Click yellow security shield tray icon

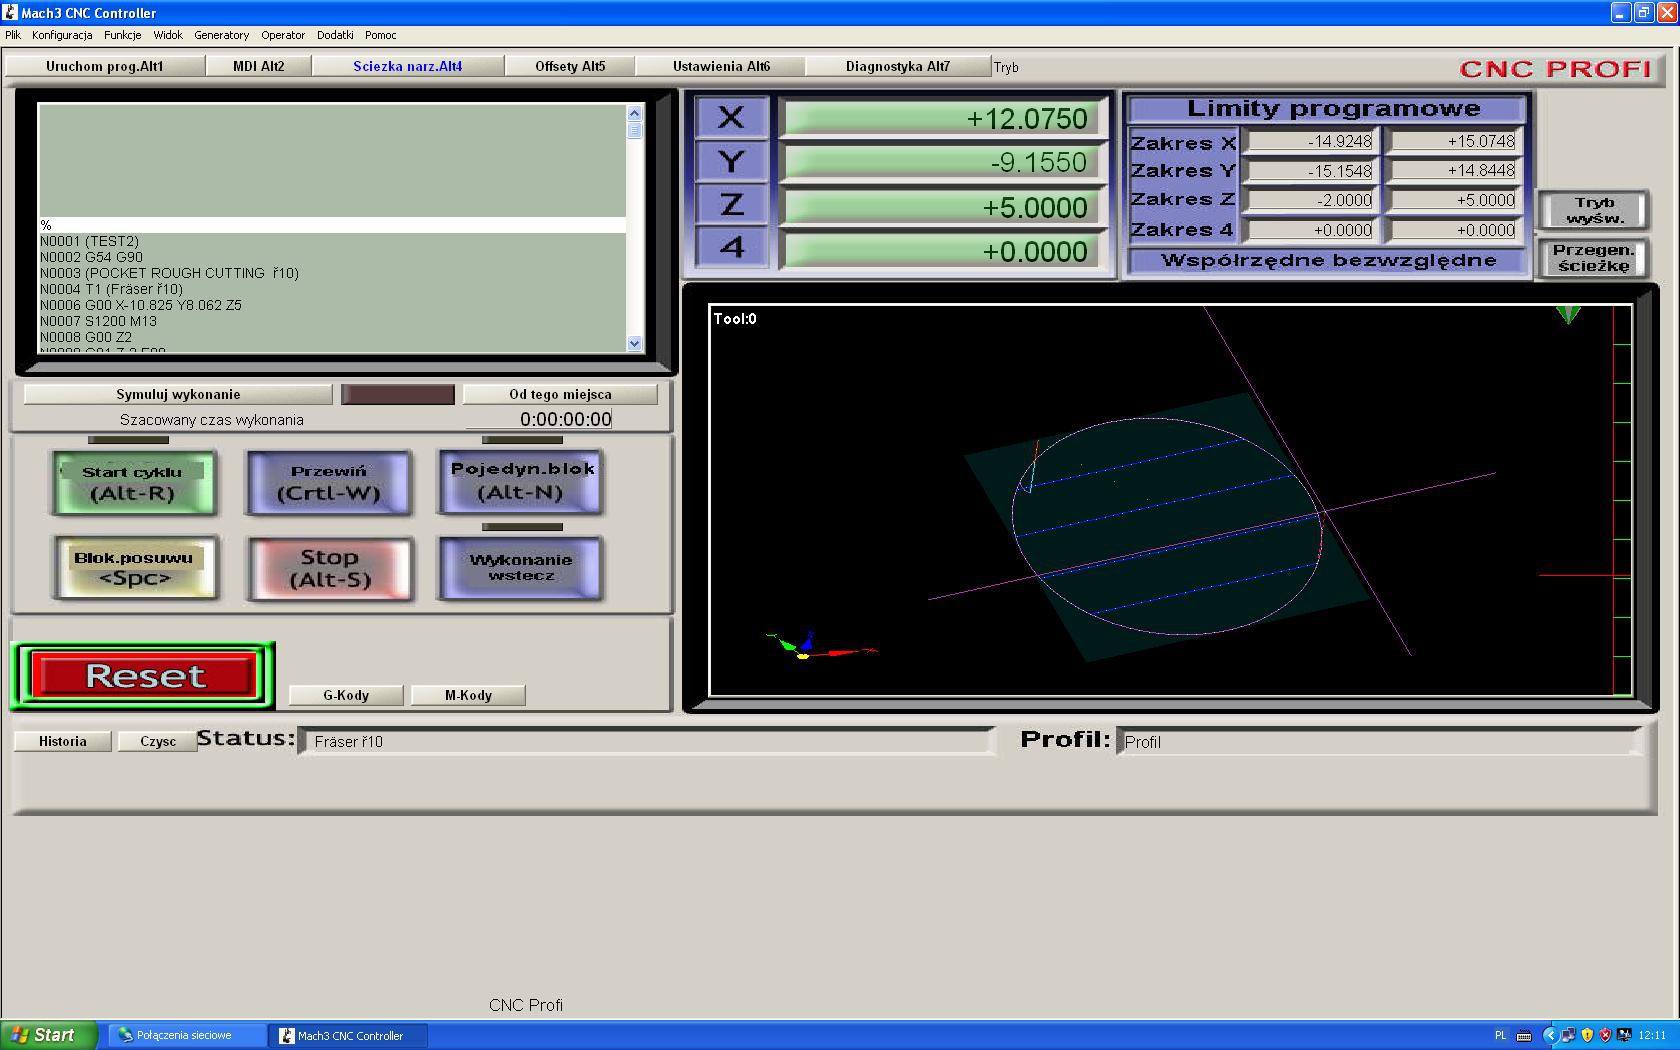pos(1587,1035)
